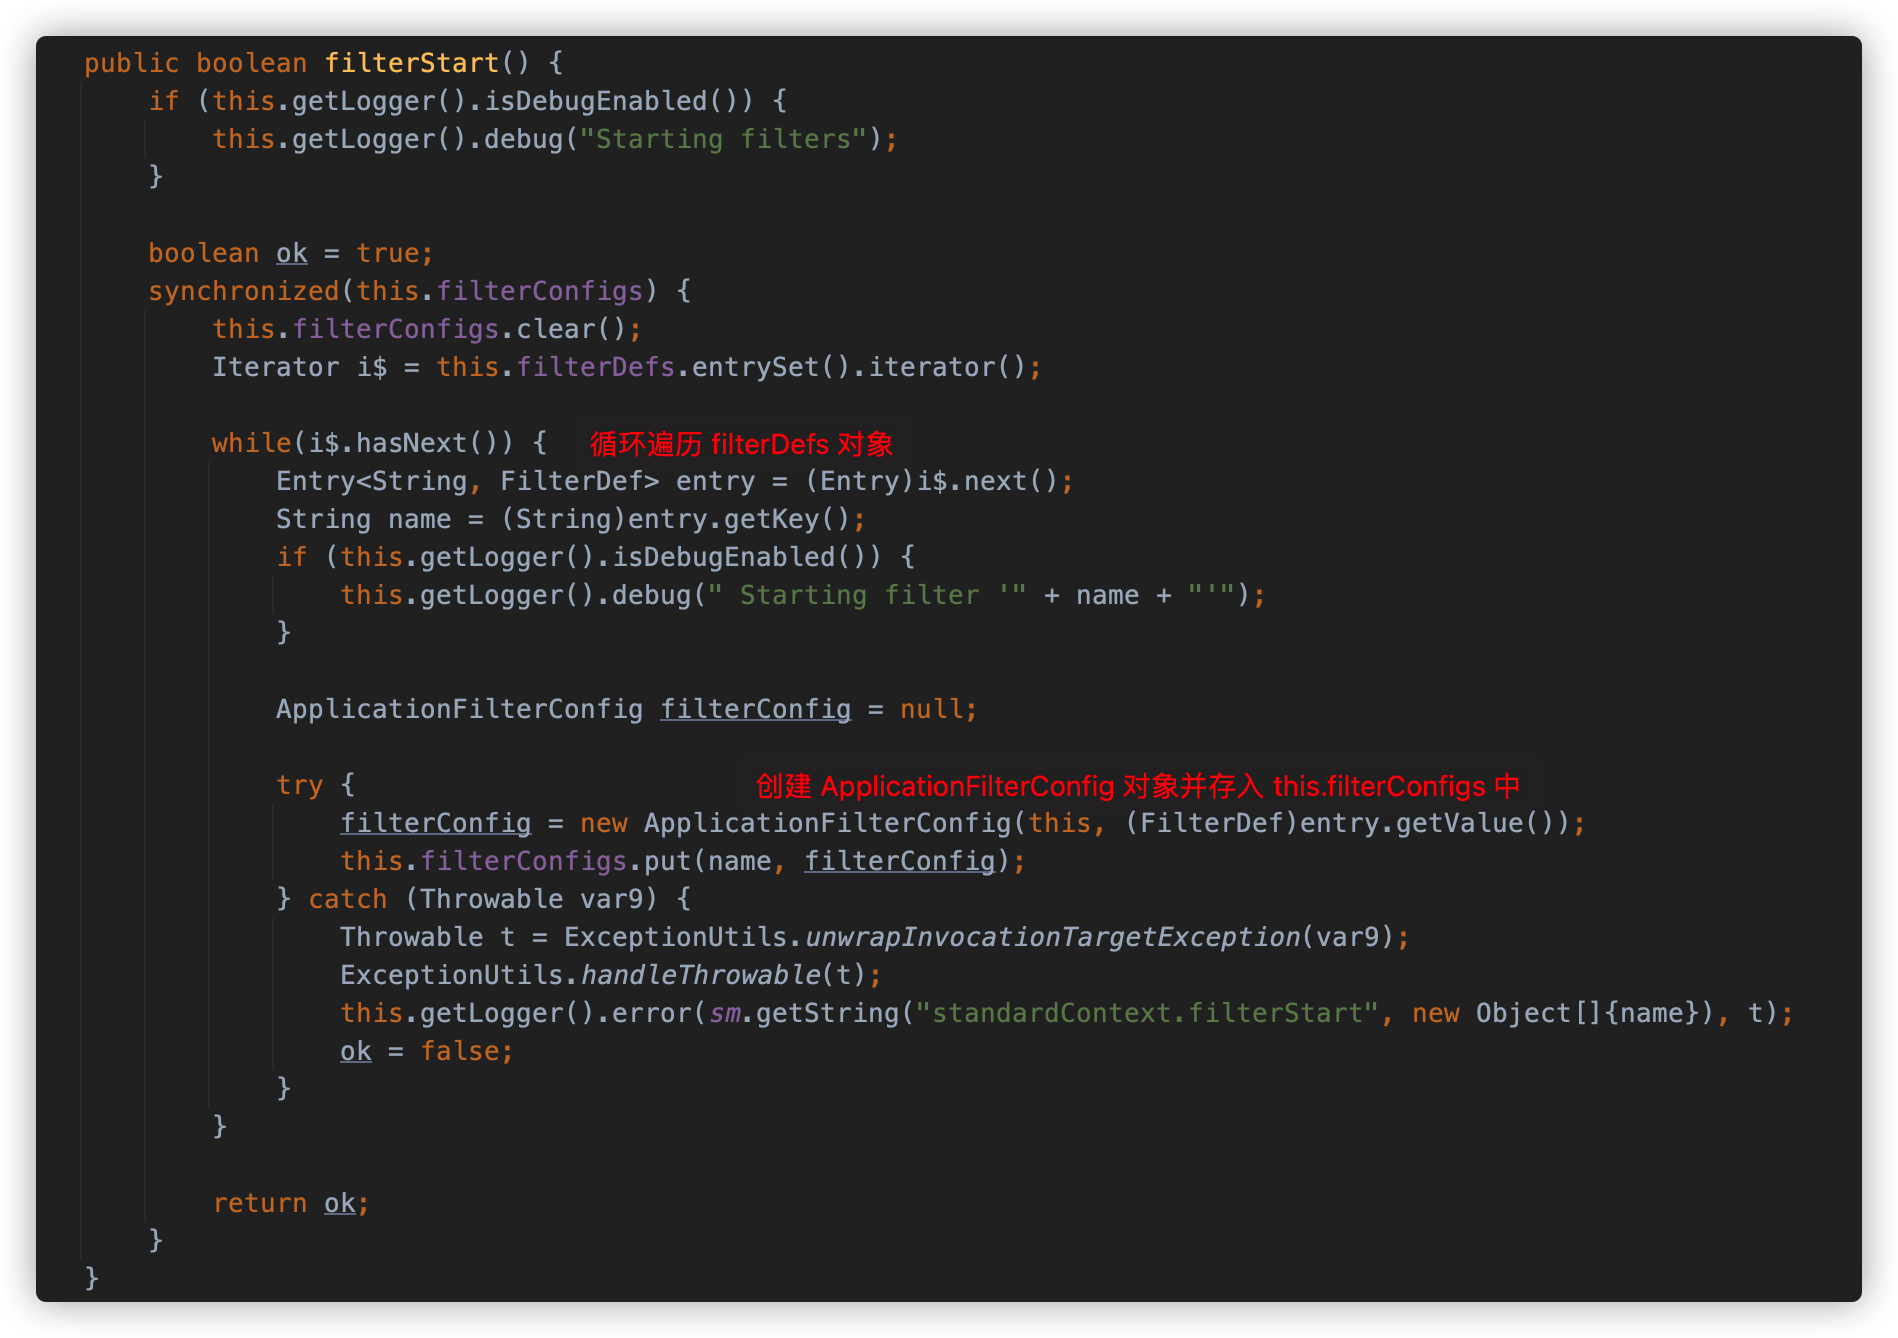Click the " Starting filter '" string literal
Image resolution: width=1898 pixels, height=1338 pixels.
click(866, 595)
